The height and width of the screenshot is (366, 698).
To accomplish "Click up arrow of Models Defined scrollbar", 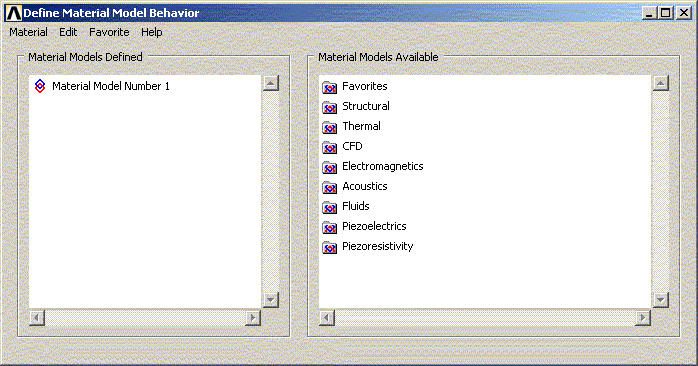I will [271, 83].
